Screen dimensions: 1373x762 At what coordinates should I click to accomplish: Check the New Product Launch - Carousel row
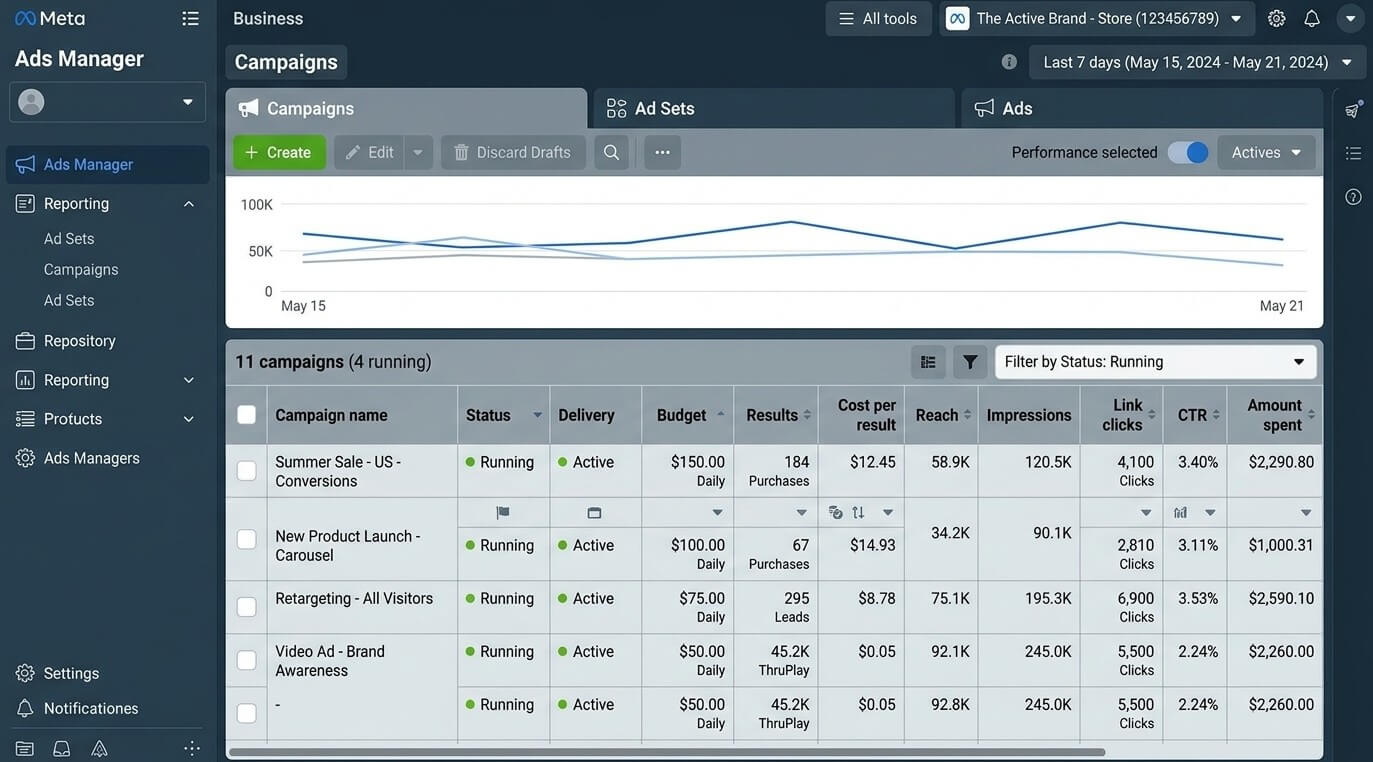(246, 539)
